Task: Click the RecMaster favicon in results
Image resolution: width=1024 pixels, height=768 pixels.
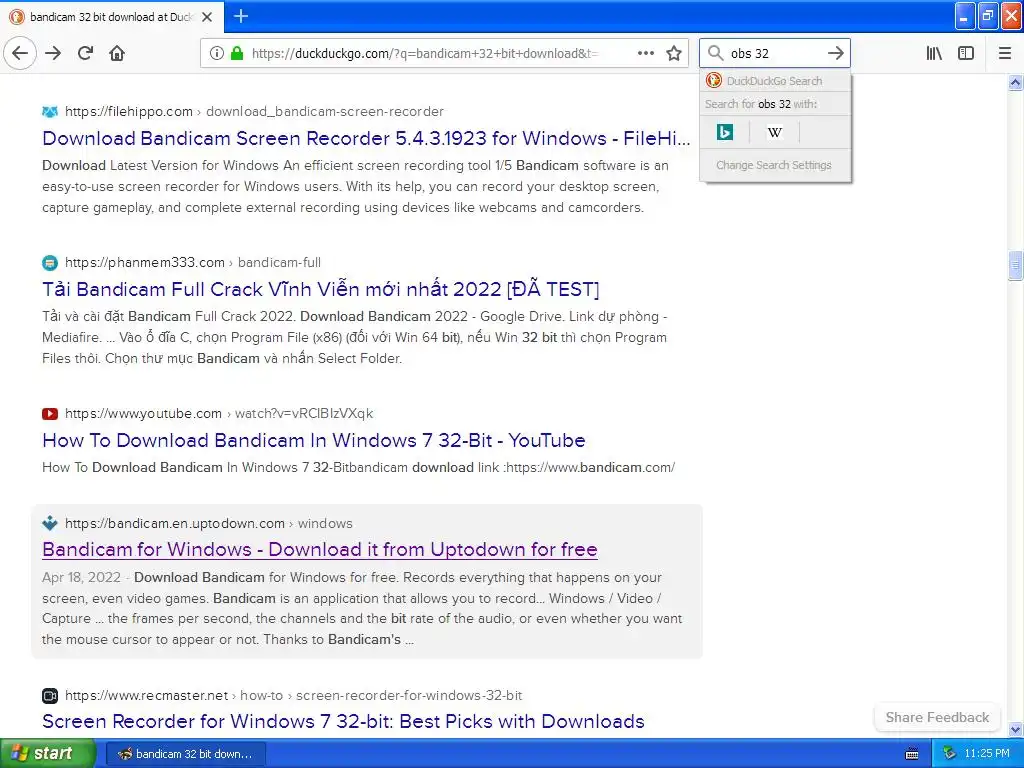Action: click(50, 696)
